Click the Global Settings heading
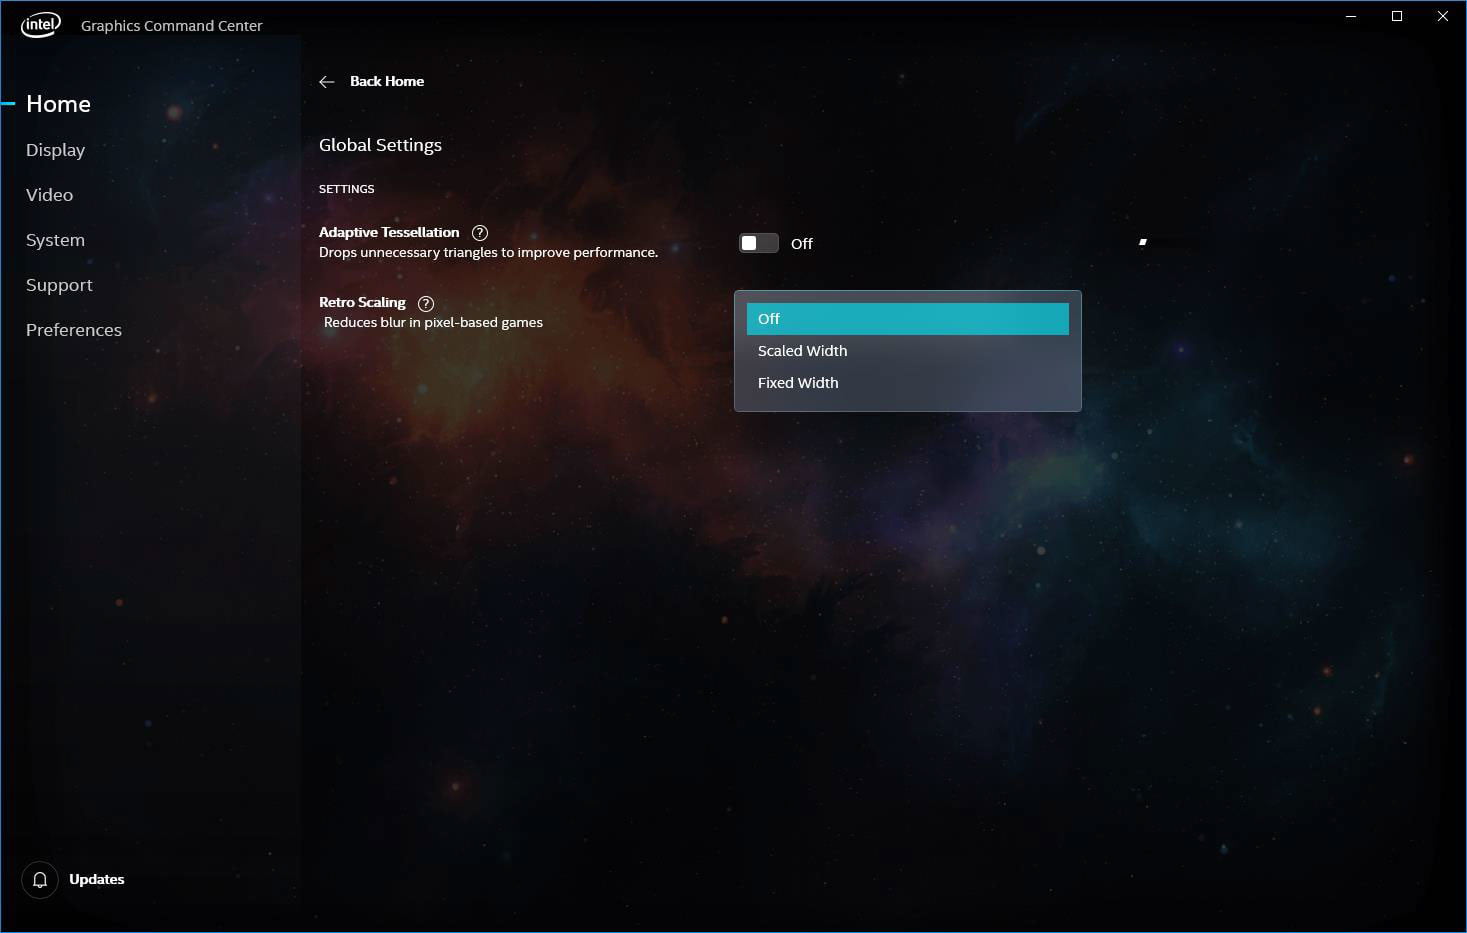This screenshot has width=1467, height=933. [x=380, y=145]
